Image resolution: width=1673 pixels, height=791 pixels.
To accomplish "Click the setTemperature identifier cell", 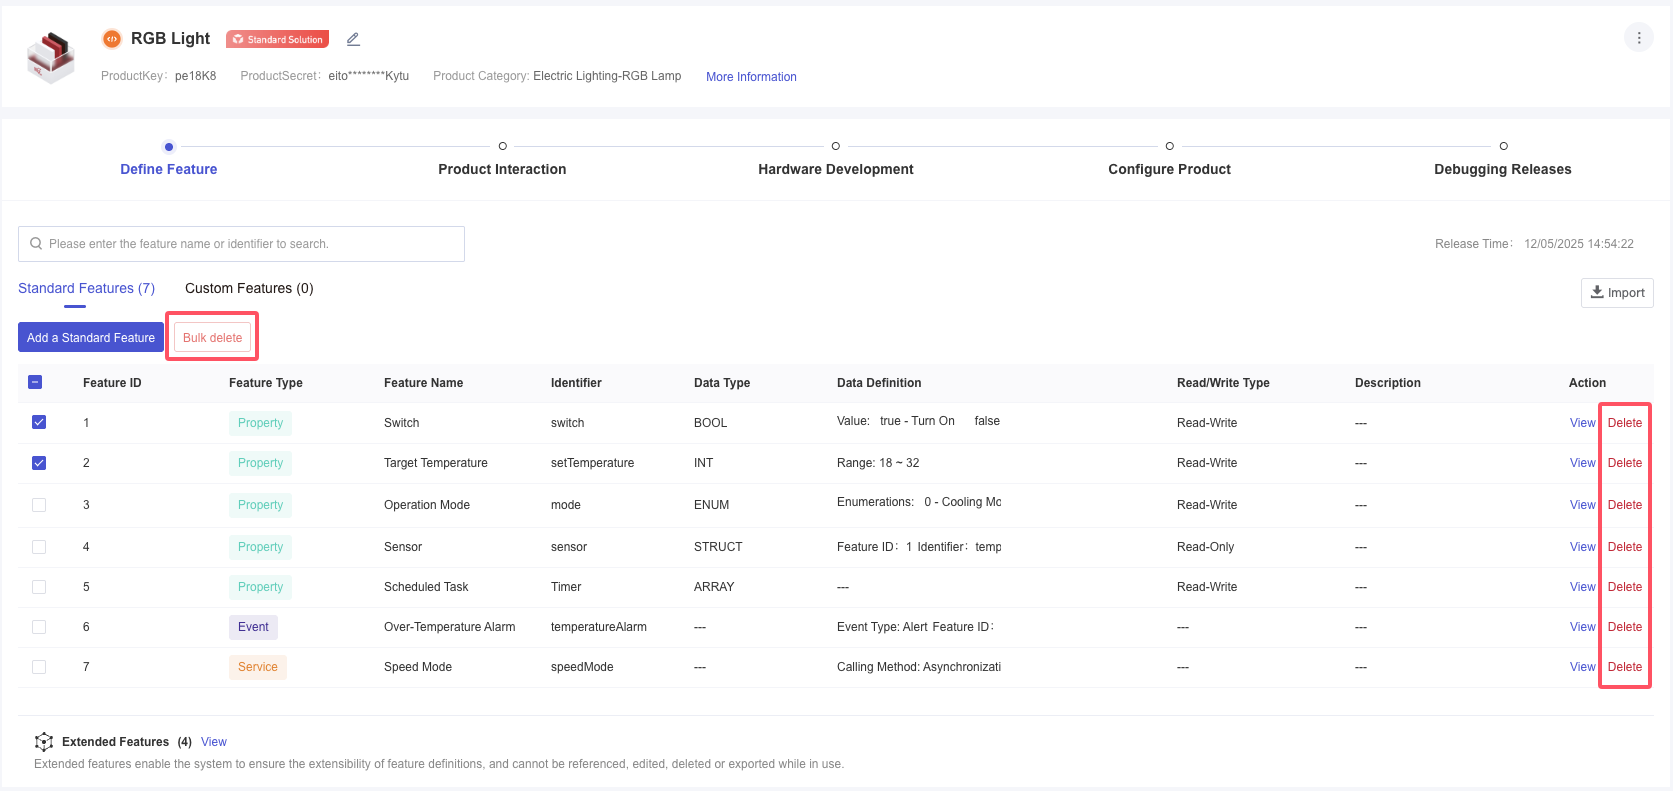I will click(592, 463).
